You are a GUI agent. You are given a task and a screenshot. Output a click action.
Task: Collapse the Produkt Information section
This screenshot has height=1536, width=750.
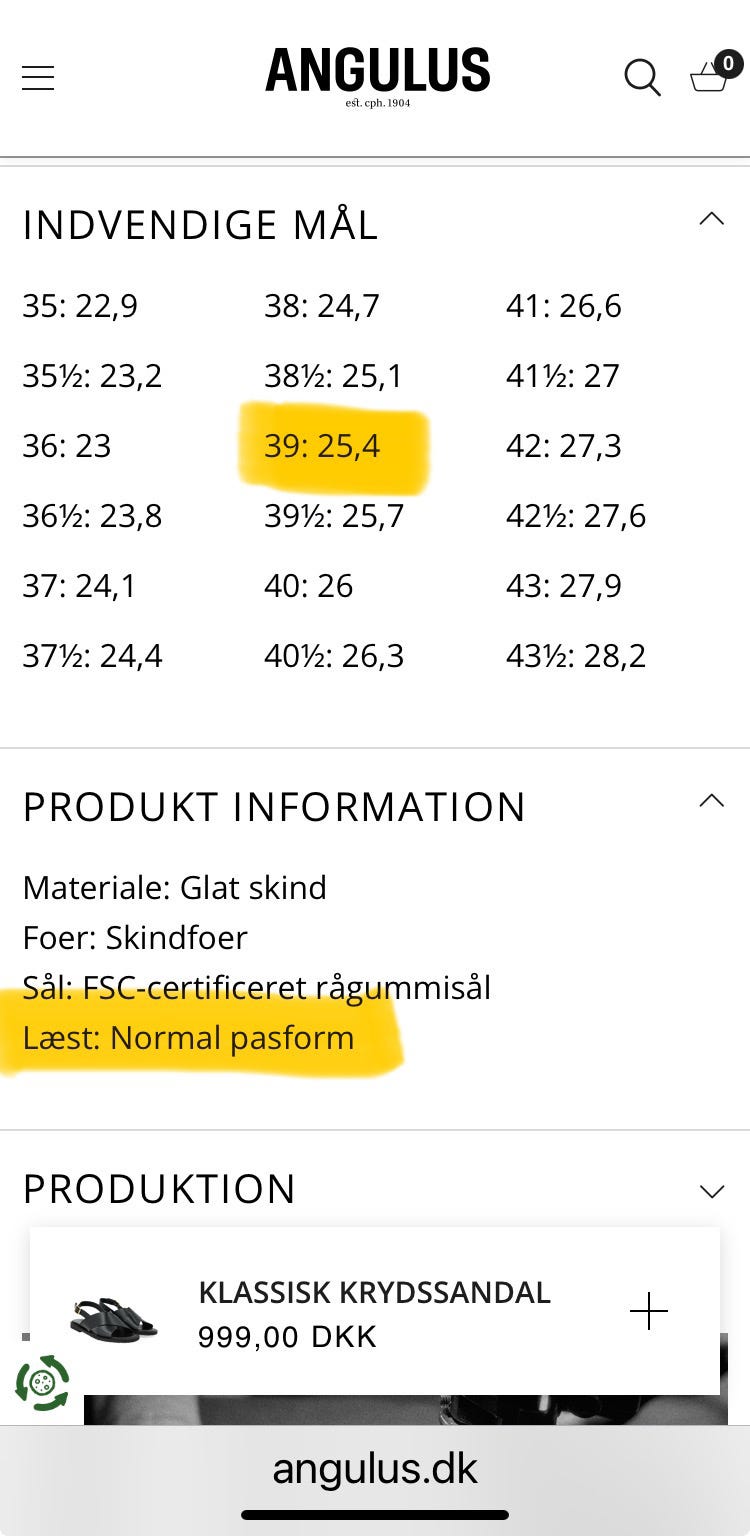point(711,801)
